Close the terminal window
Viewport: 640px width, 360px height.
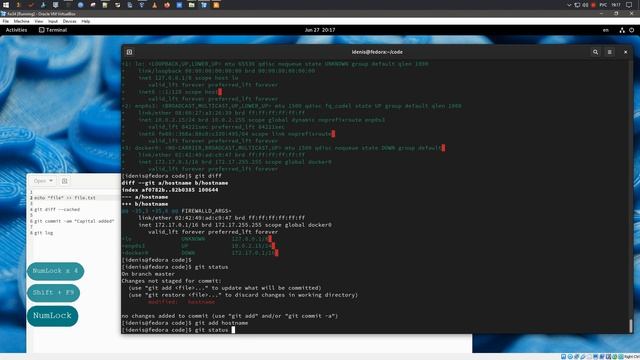[x=625, y=52]
